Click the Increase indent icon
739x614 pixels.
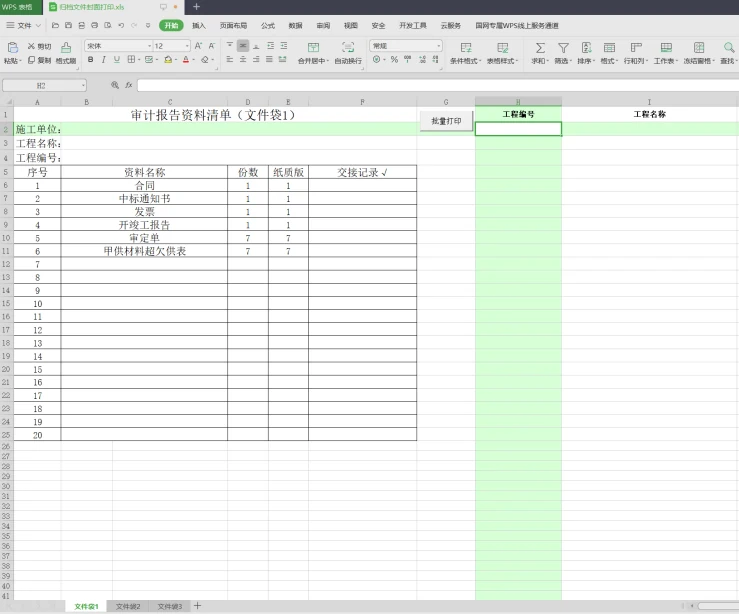284,46
